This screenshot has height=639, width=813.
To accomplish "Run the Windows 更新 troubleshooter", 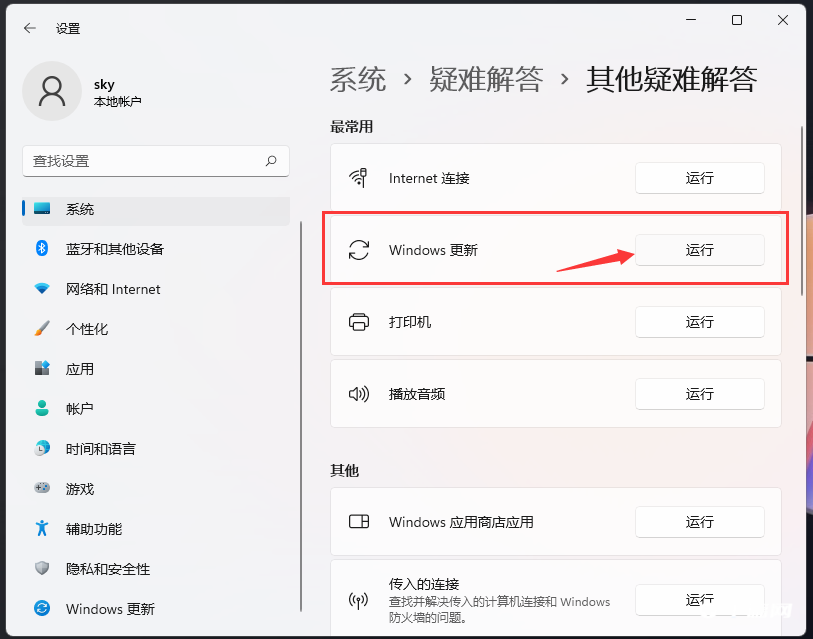I will tap(699, 250).
